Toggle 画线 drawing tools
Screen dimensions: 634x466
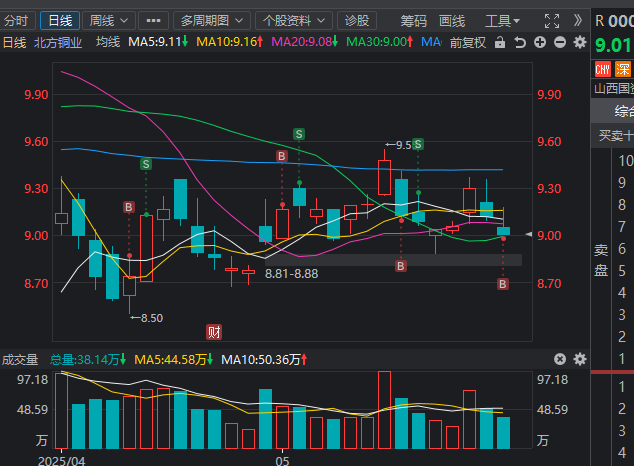tap(452, 20)
